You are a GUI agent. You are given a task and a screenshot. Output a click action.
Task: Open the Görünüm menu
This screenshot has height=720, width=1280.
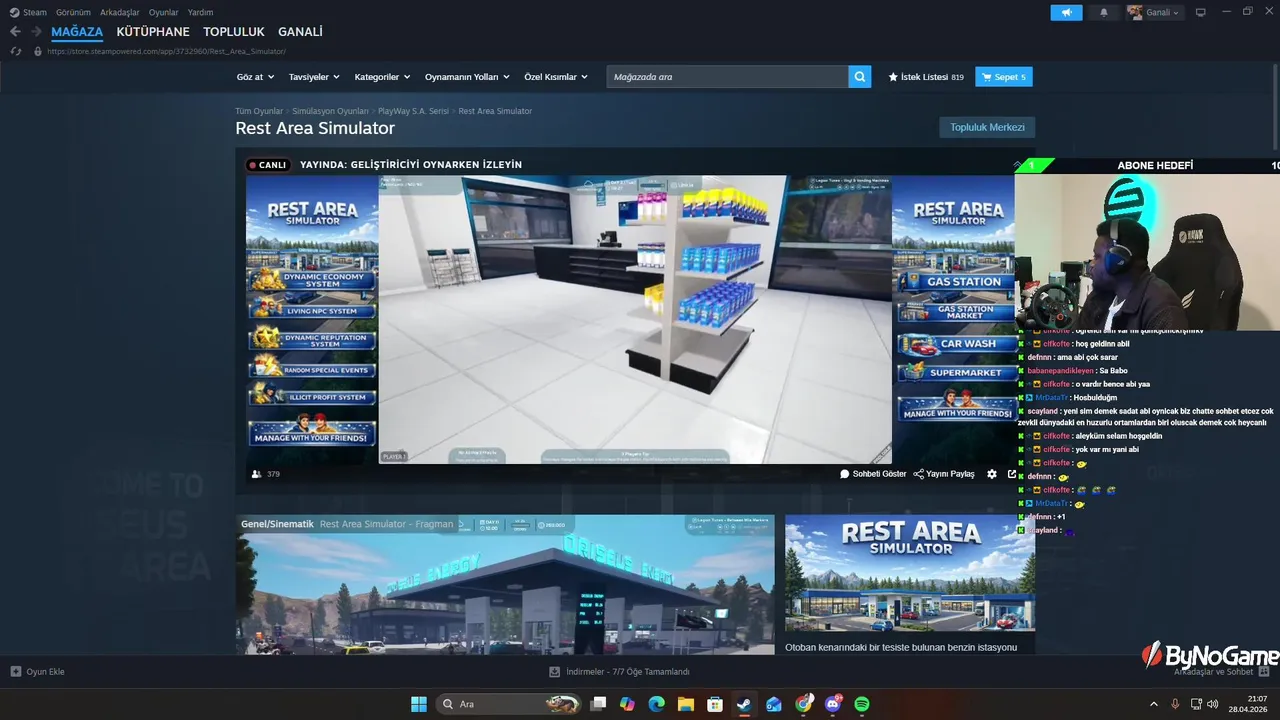click(73, 13)
